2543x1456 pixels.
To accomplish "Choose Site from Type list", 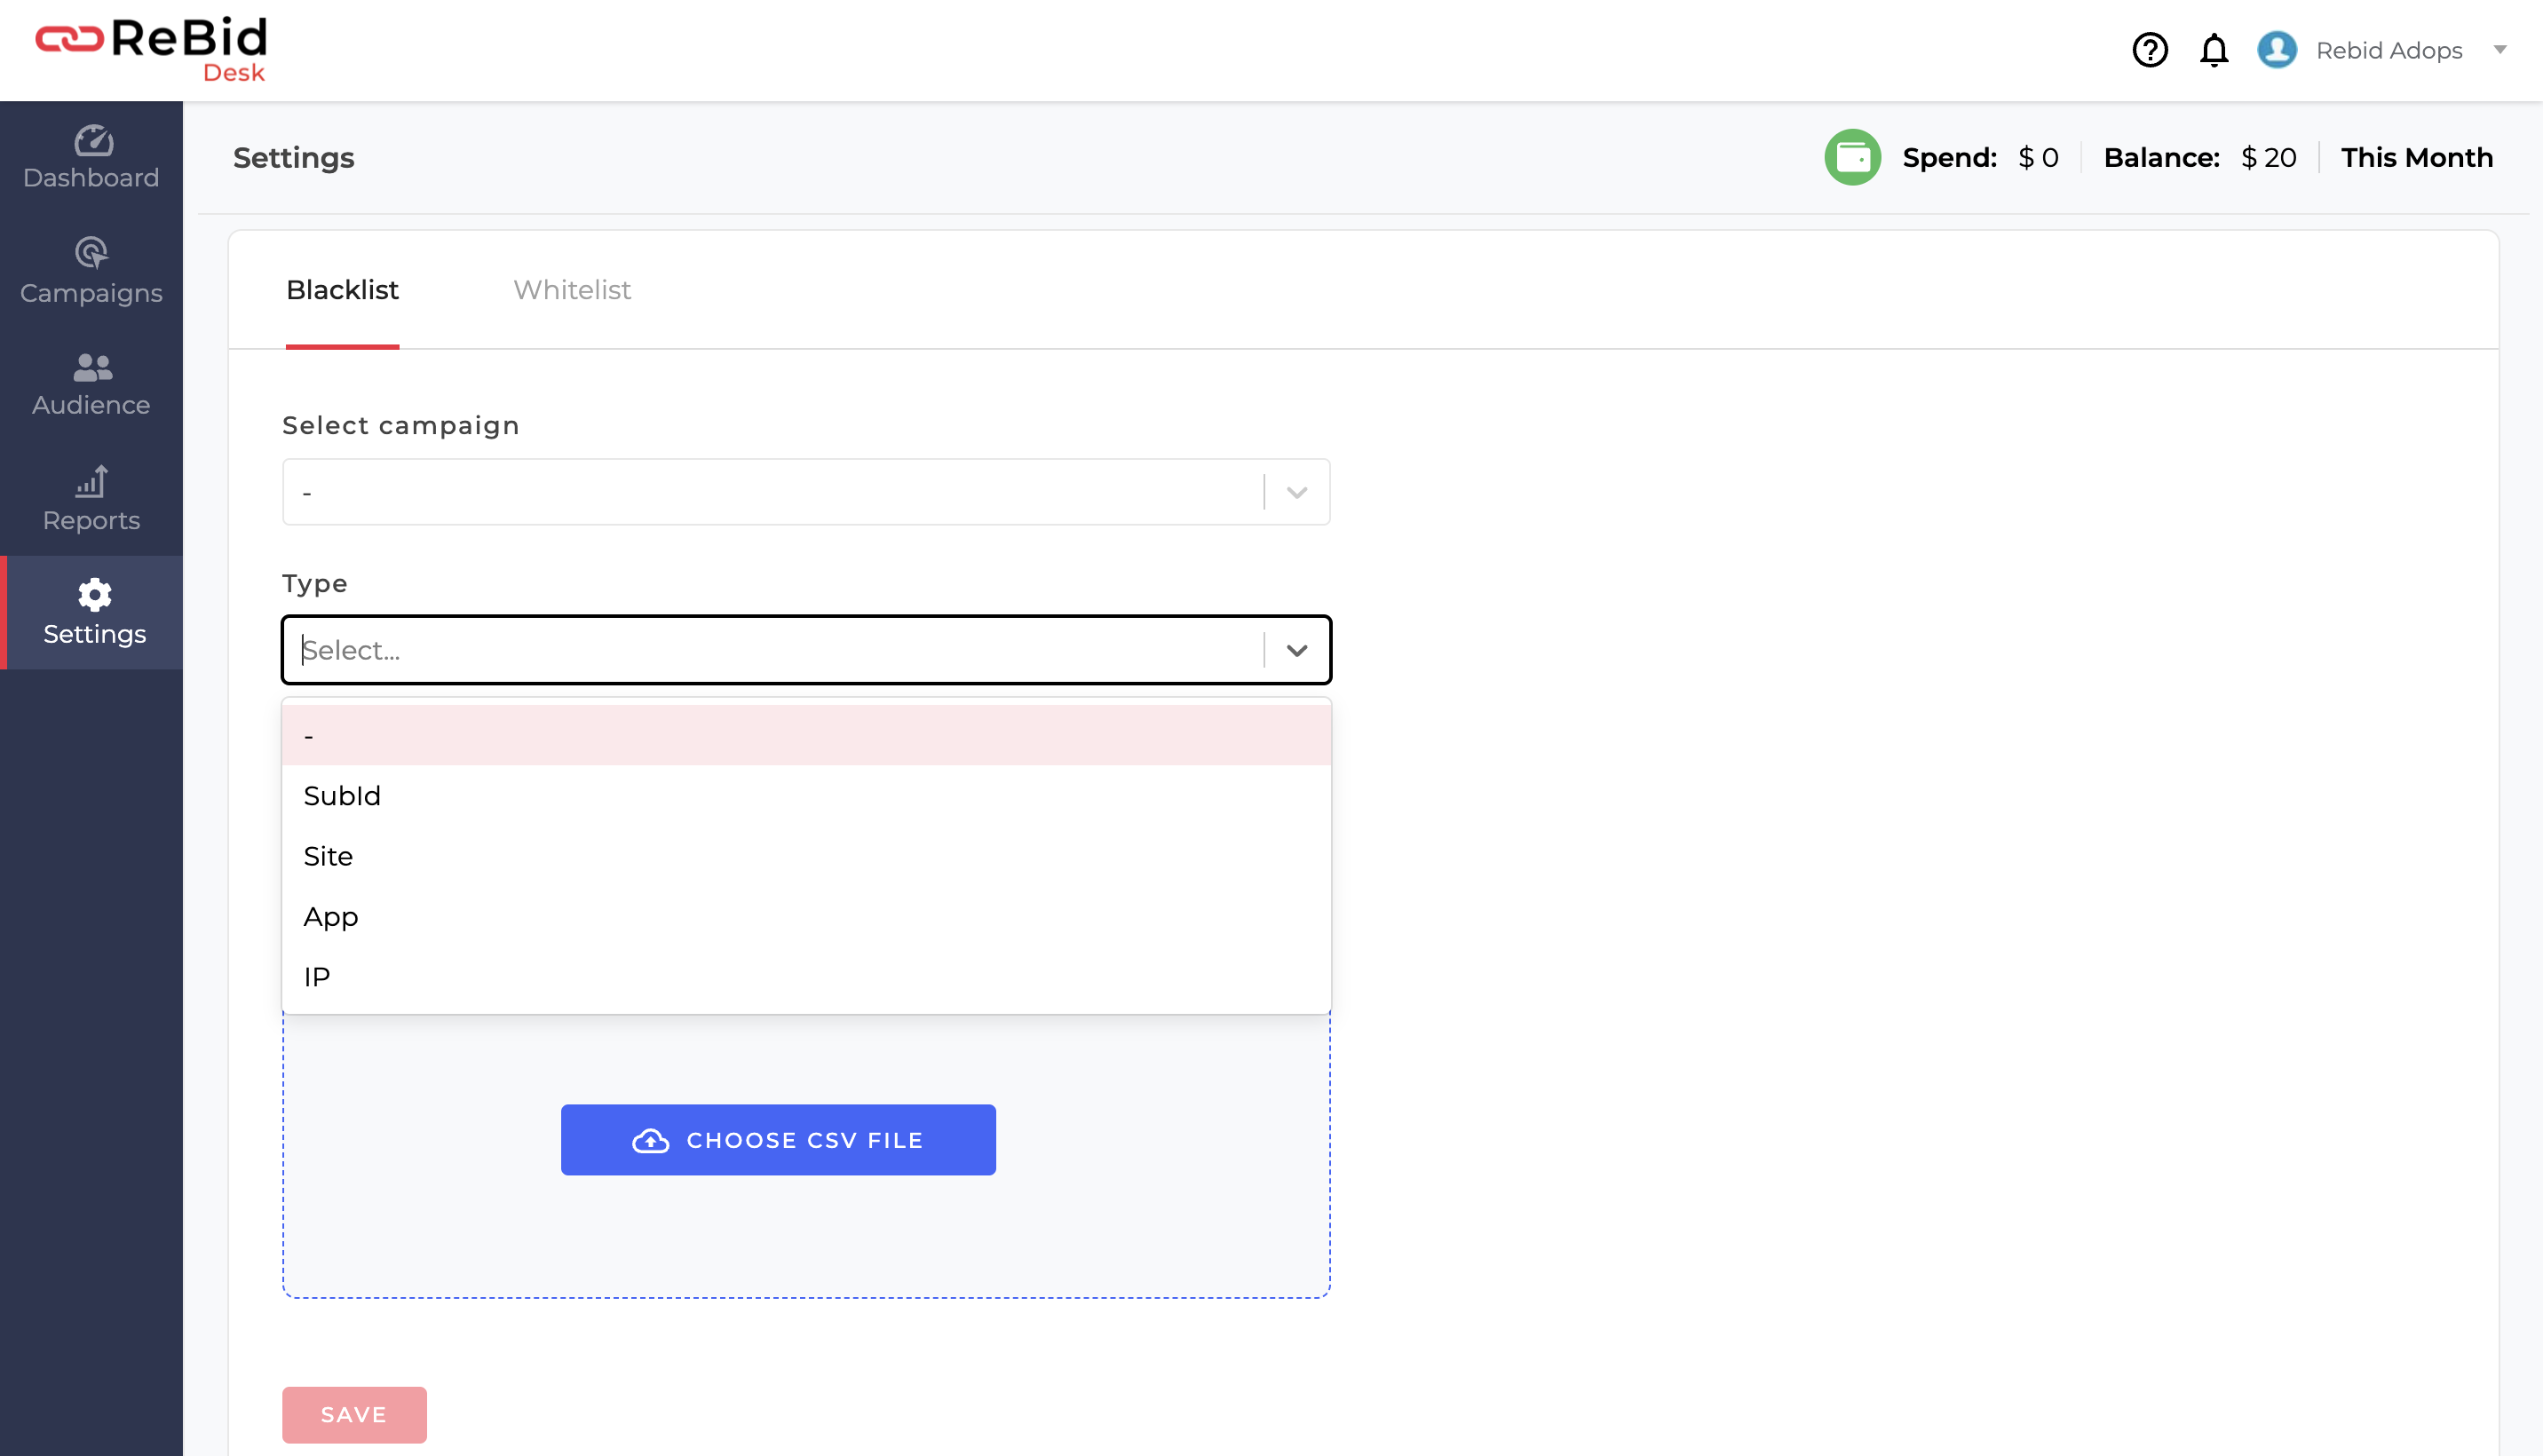I will [x=806, y=856].
